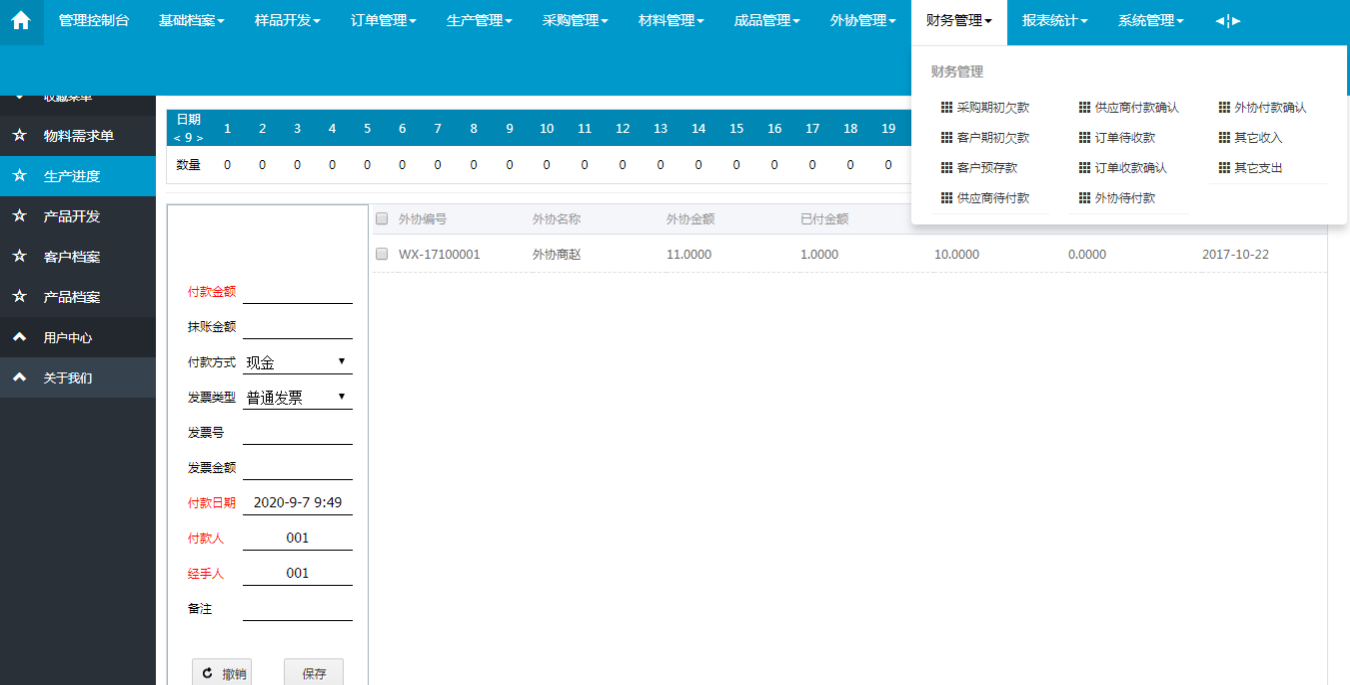This screenshot has height=685, width=1350.
Task: Click the home icon in top bar
Action: pyautogui.click(x=21, y=21)
